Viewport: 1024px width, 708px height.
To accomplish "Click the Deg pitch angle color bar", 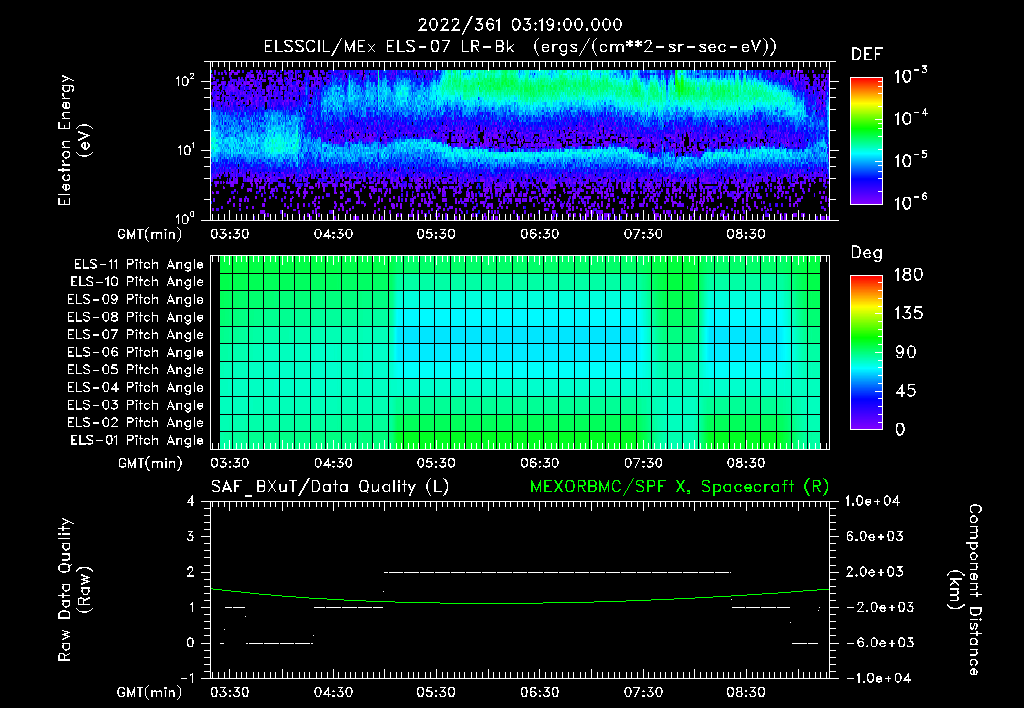I will click(866, 353).
